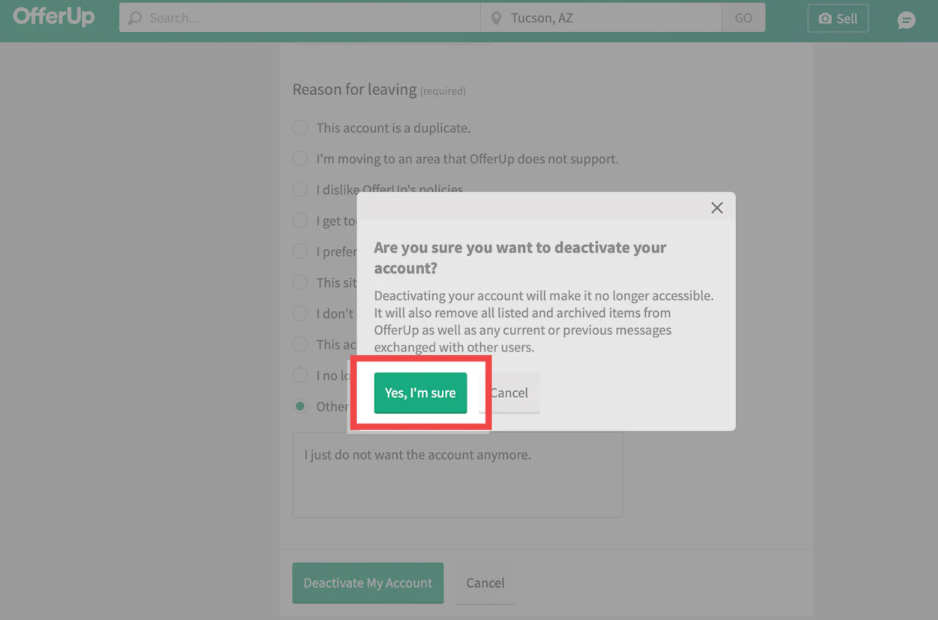The height and width of the screenshot is (620, 938).
Task: Select the Other reason radio button
Action: pyautogui.click(x=300, y=406)
